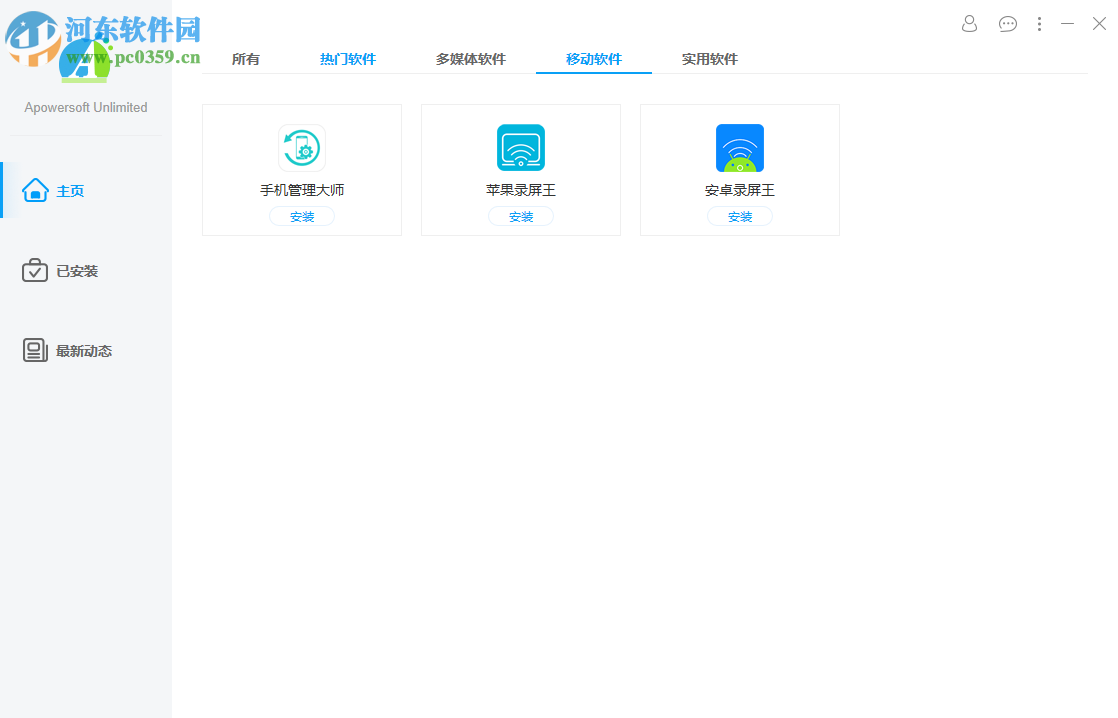
Task: Switch to the 实用软件 tab
Action: pyautogui.click(x=708, y=59)
